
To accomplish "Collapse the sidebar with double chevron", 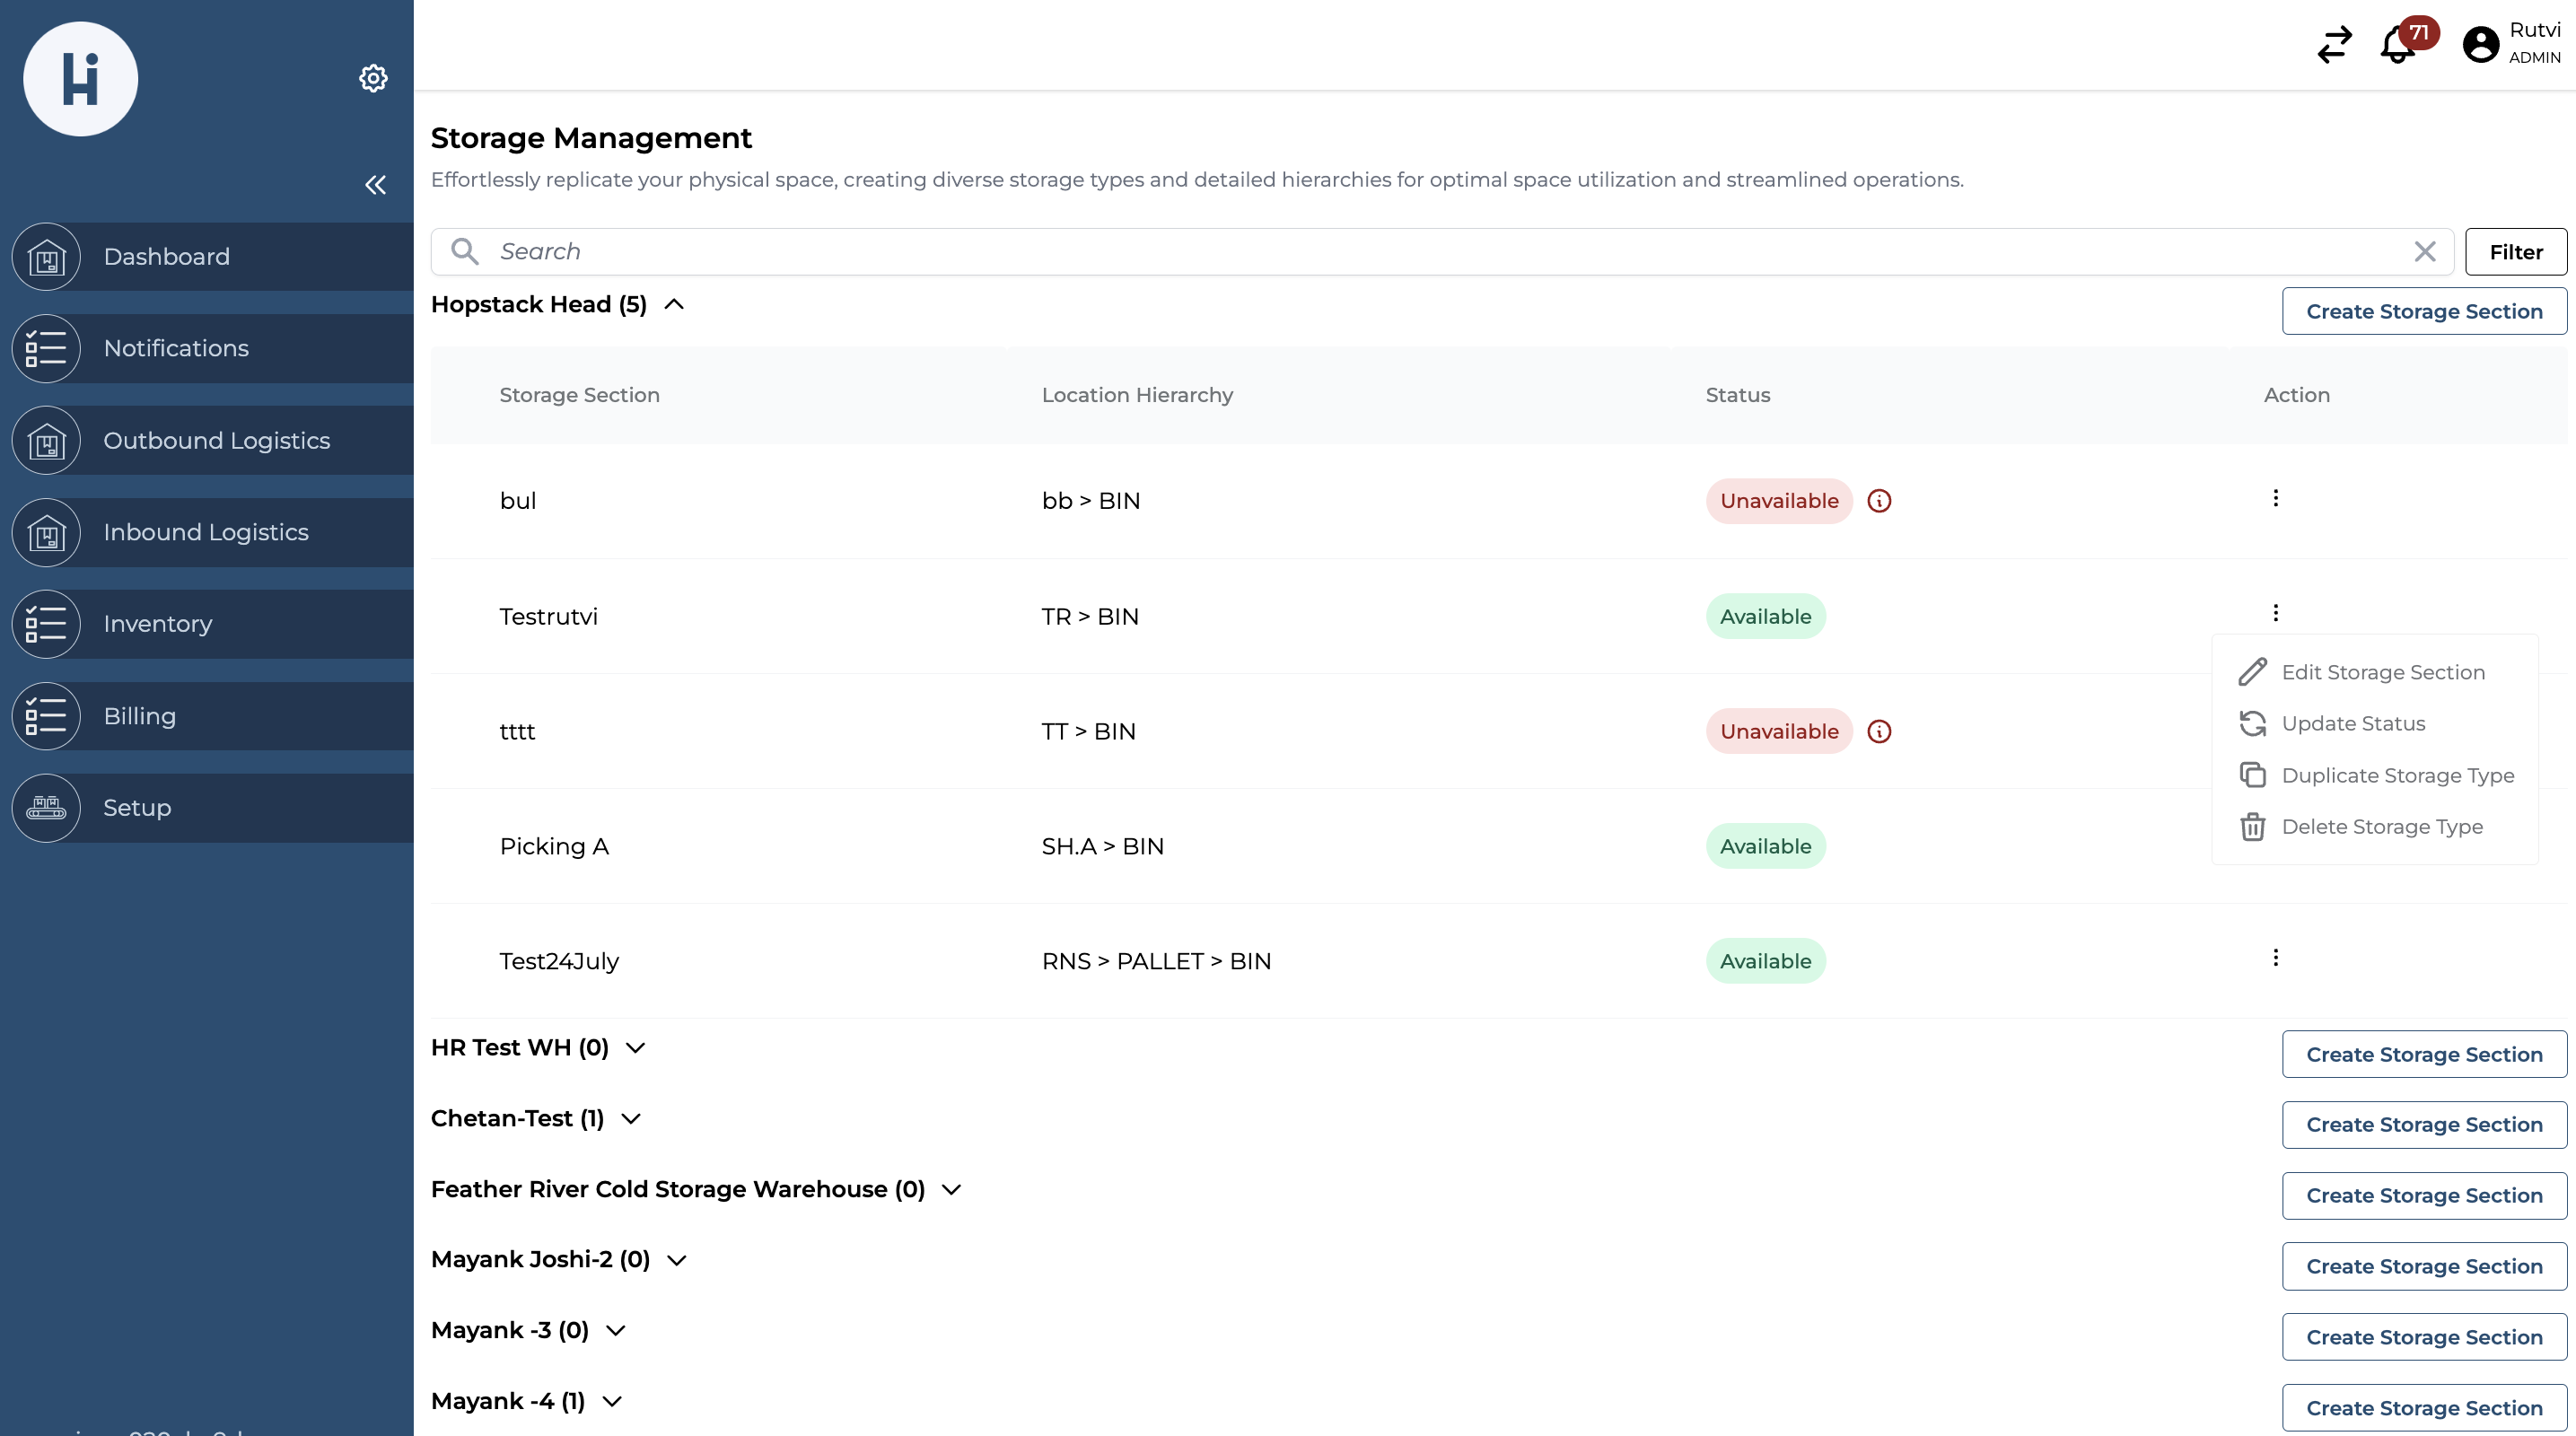I will 375,185.
